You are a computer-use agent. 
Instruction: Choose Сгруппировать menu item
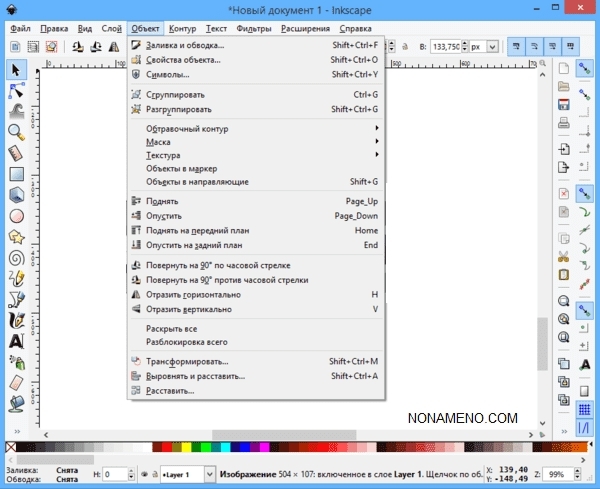point(255,95)
